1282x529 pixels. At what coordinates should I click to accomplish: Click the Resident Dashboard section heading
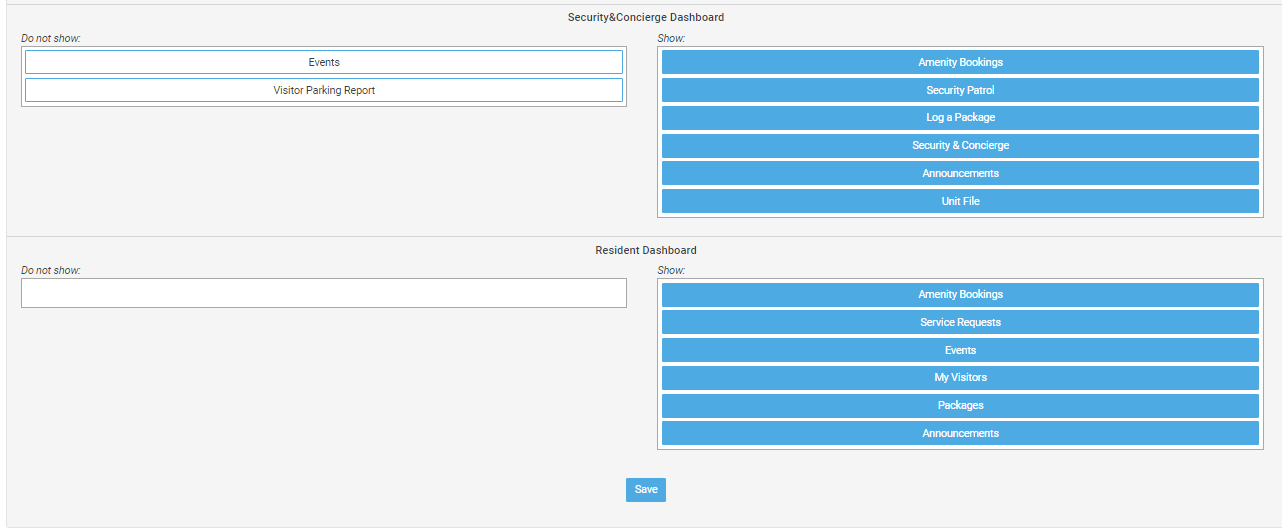(x=646, y=250)
